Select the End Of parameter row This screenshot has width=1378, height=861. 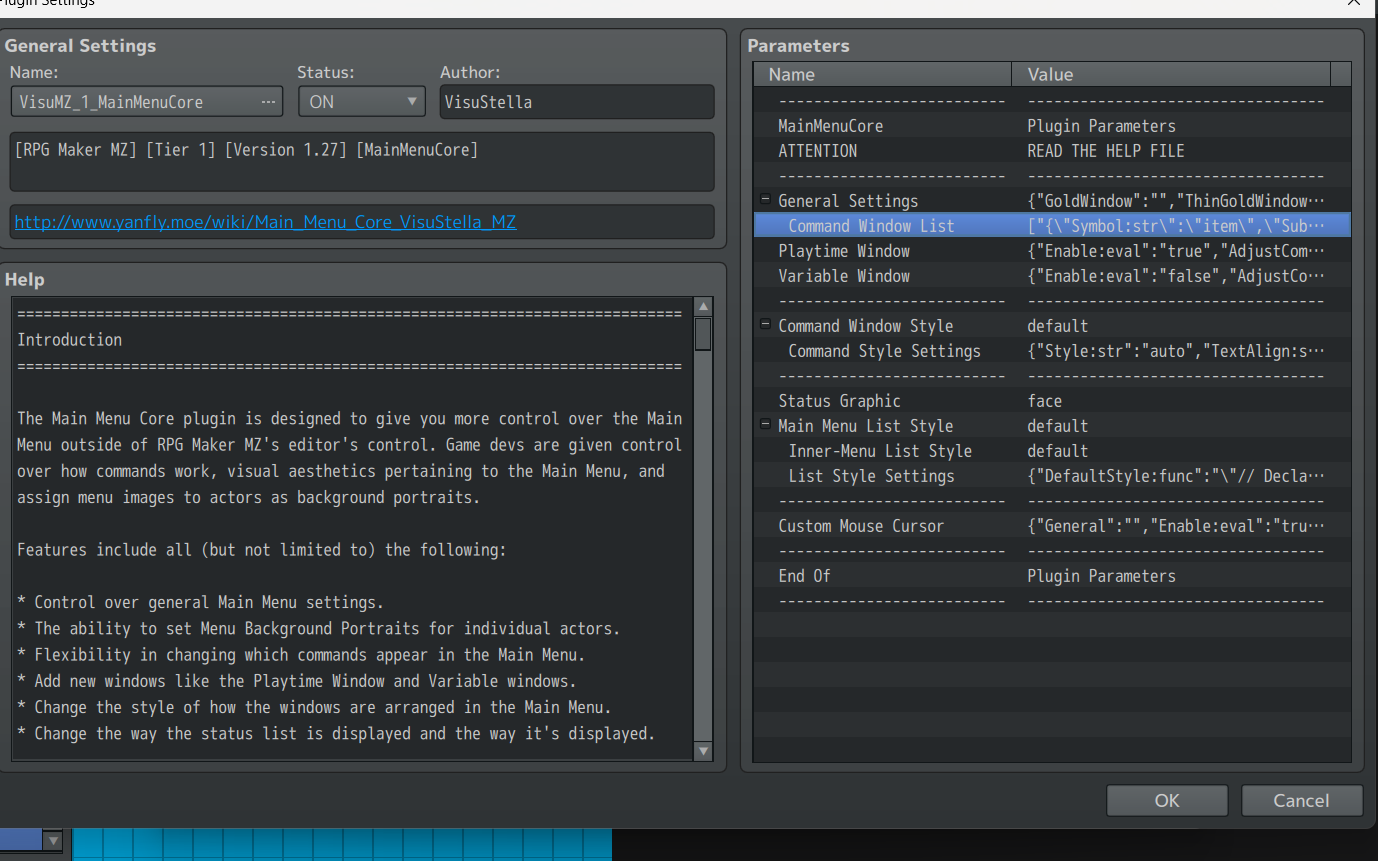(1052, 576)
